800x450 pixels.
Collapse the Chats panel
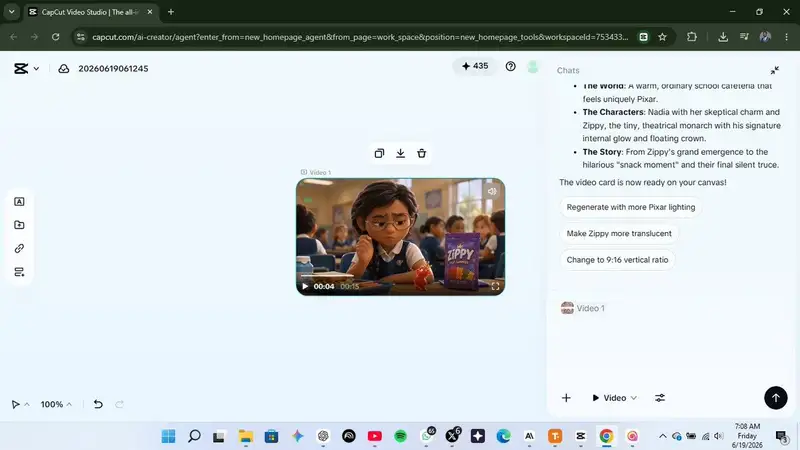coord(774,70)
